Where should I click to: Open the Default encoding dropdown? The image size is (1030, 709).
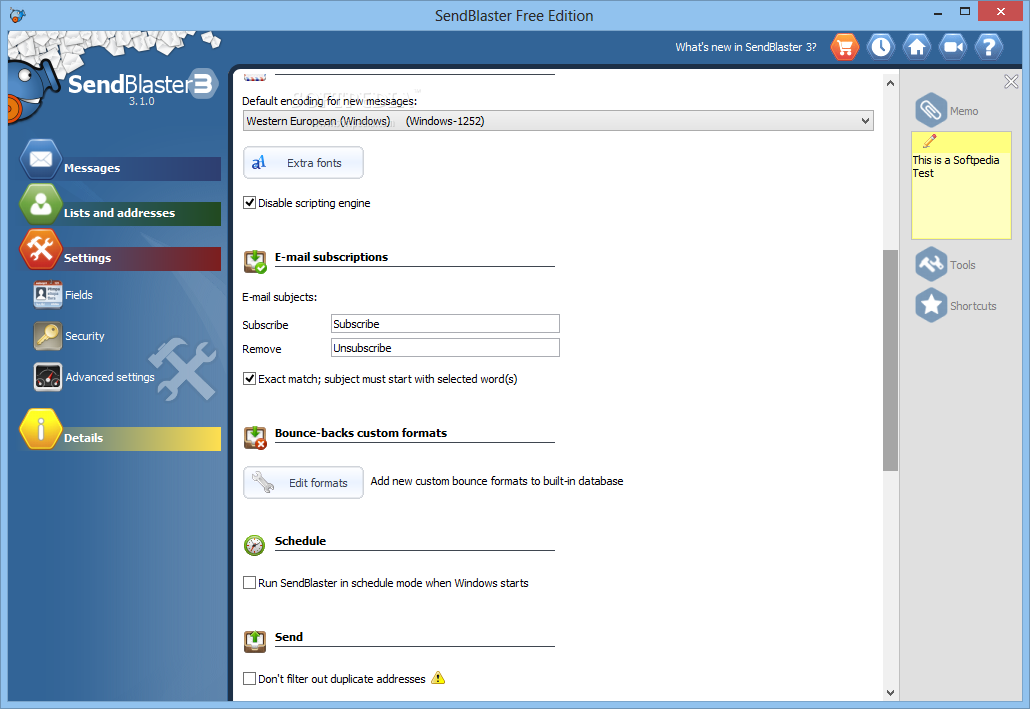(558, 121)
